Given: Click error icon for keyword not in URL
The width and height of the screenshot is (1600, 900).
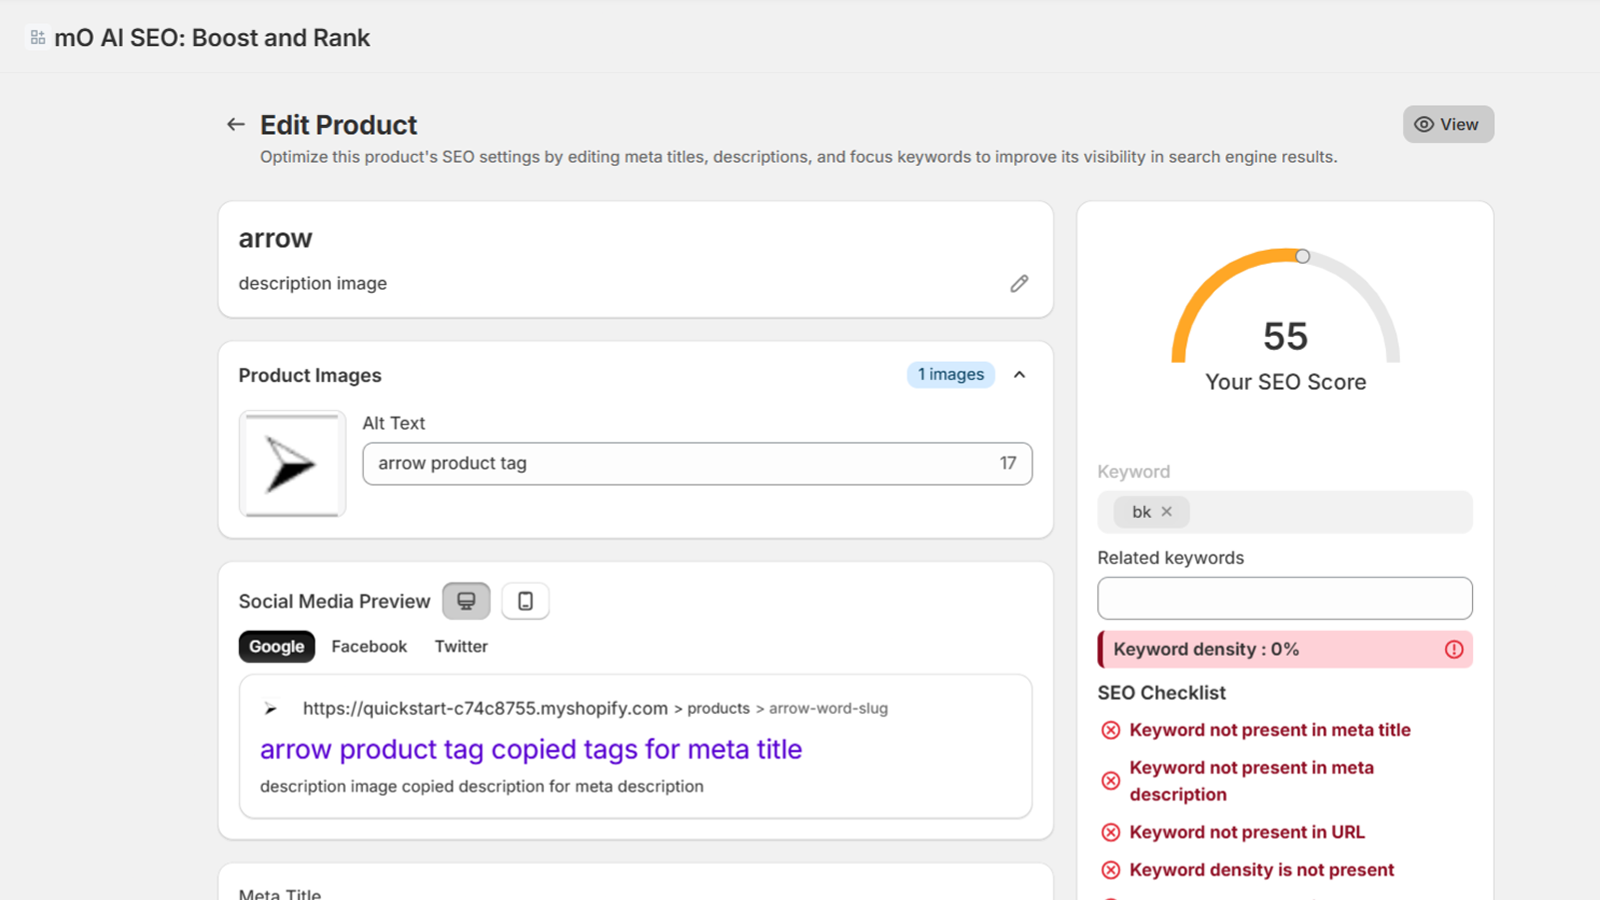Looking at the screenshot, I should click(1110, 832).
